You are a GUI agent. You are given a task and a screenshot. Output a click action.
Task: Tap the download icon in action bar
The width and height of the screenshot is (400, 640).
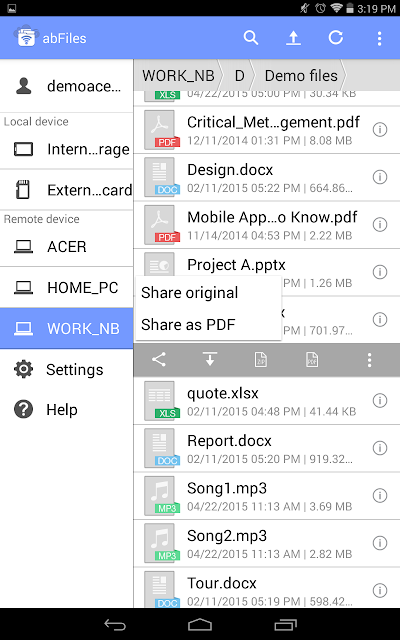pos(210,360)
